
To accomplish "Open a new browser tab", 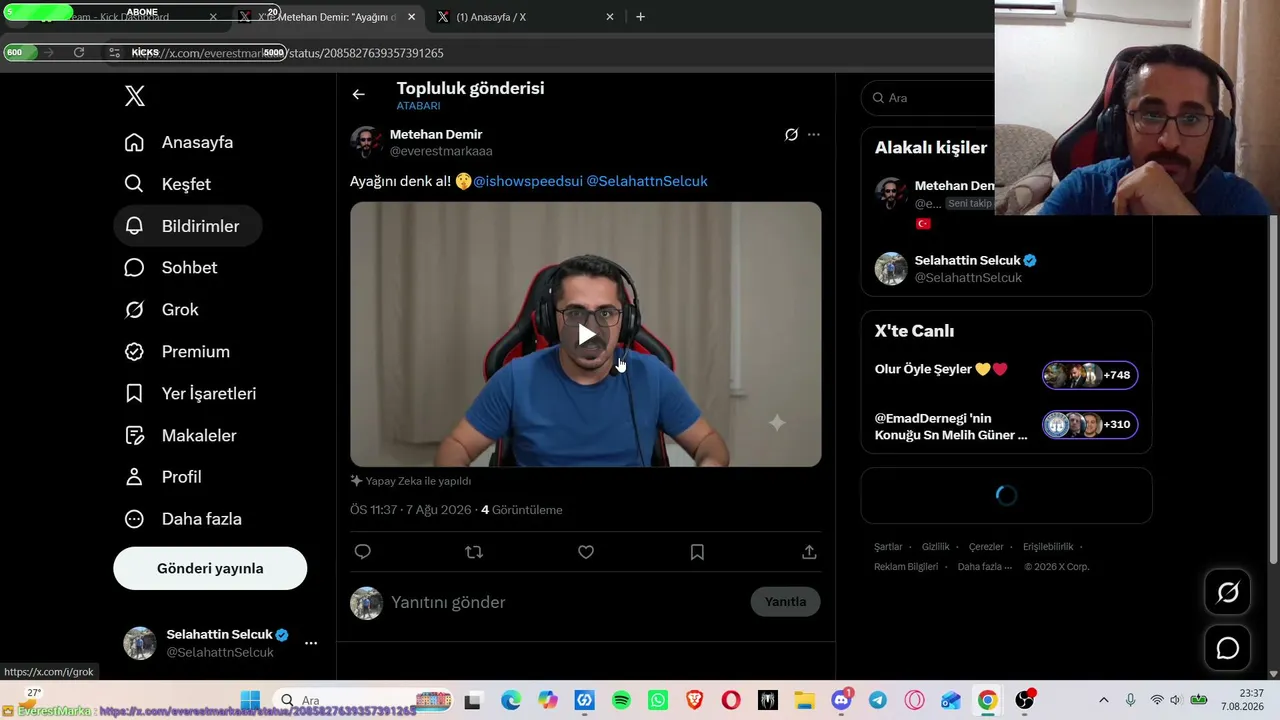I will click(640, 17).
